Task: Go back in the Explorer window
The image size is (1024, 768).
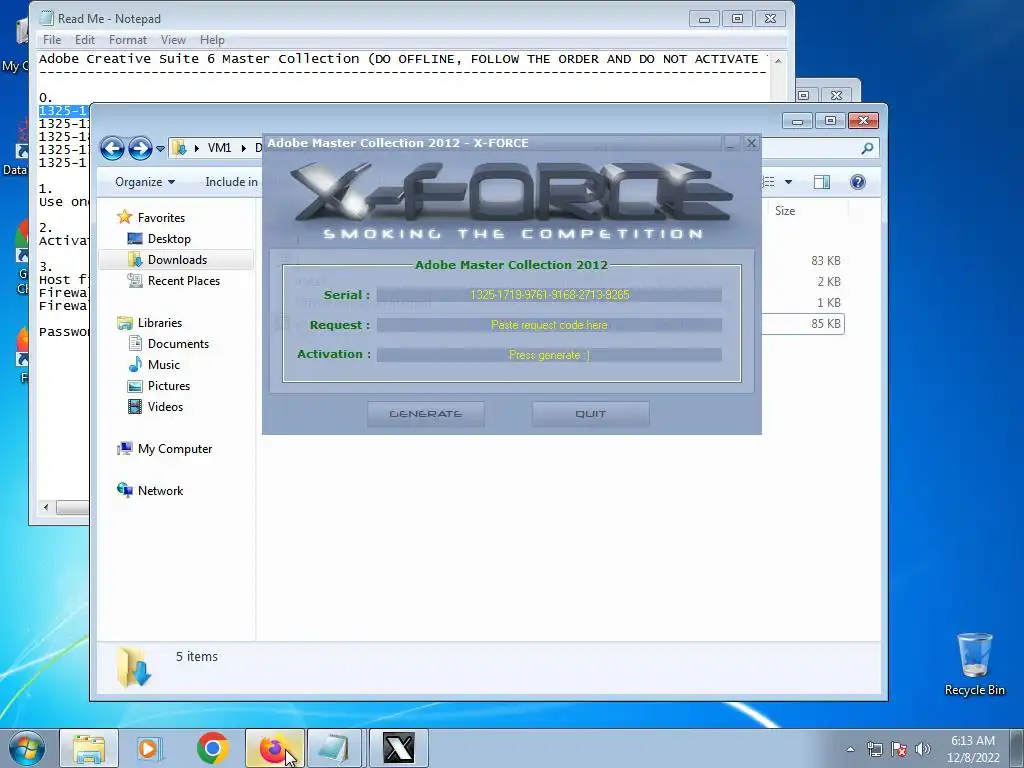Action: (x=112, y=148)
